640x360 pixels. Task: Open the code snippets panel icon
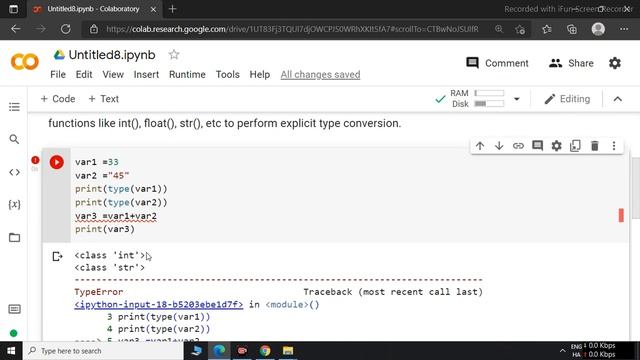(14, 172)
